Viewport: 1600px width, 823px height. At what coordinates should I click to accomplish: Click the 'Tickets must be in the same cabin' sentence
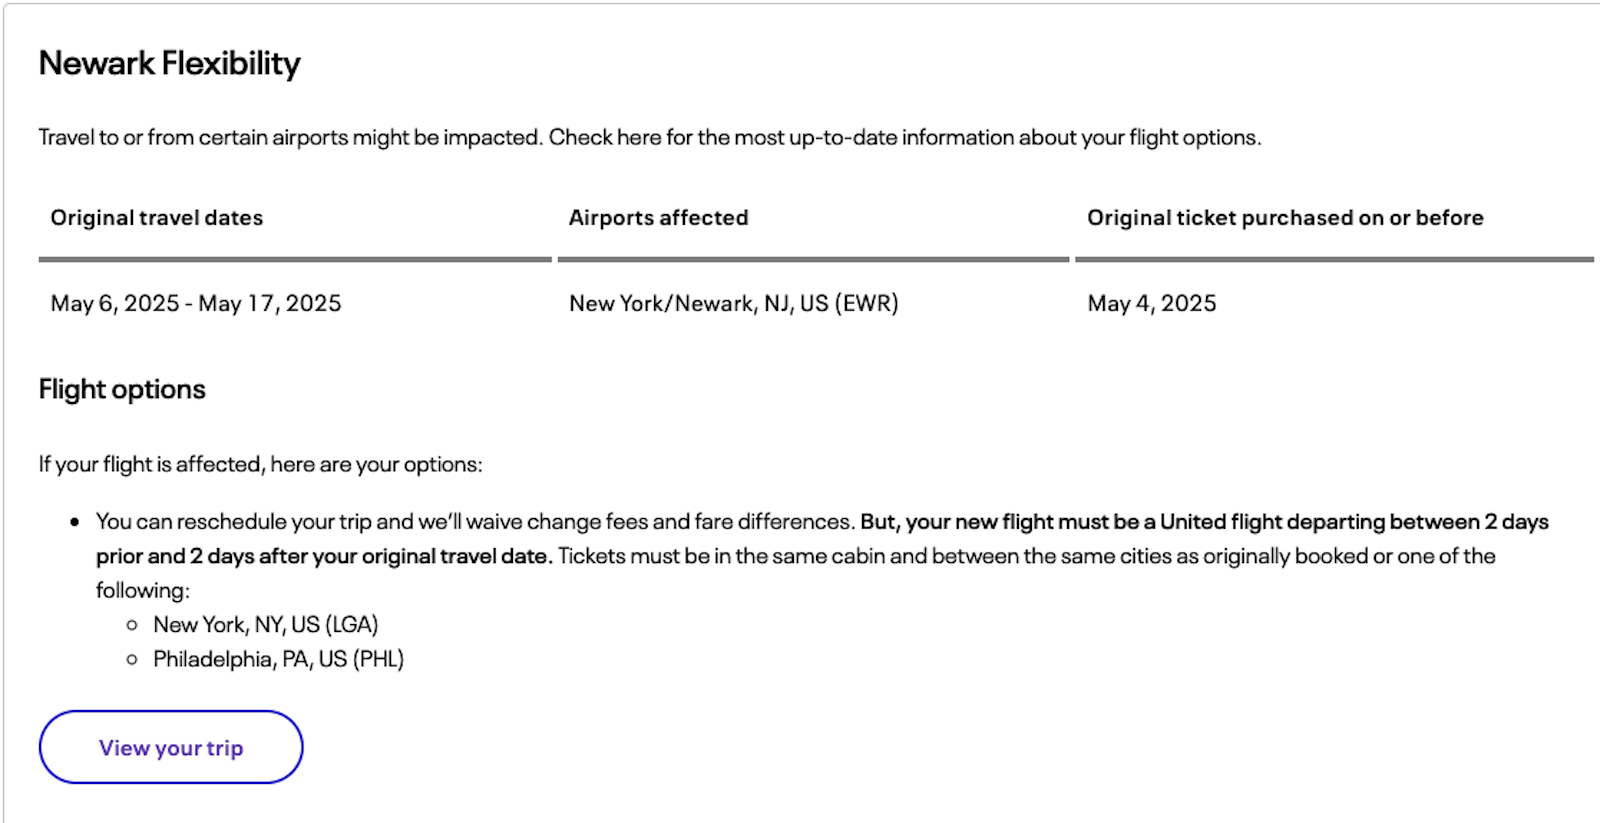click(x=1026, y=556)
